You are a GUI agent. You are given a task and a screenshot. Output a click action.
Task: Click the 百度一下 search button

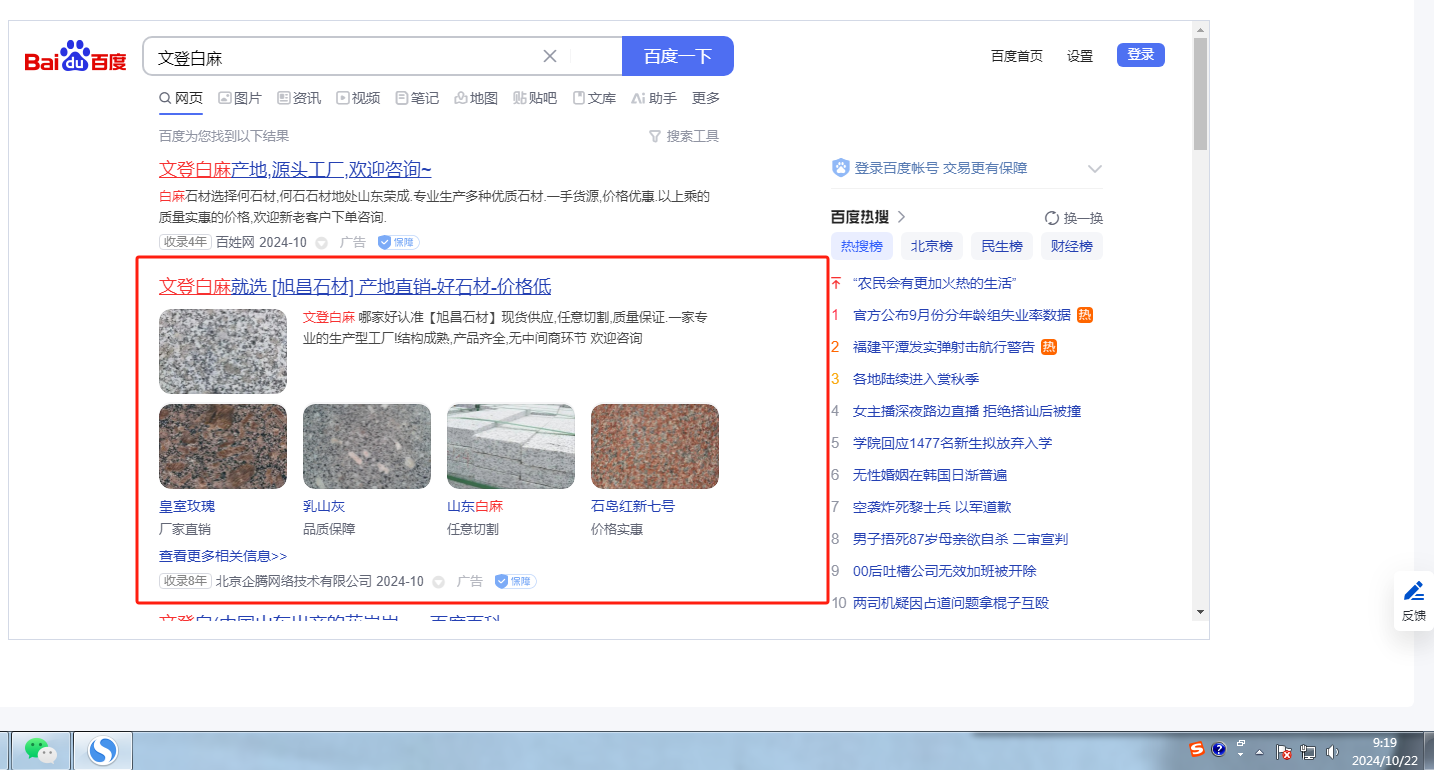[678, 56]
